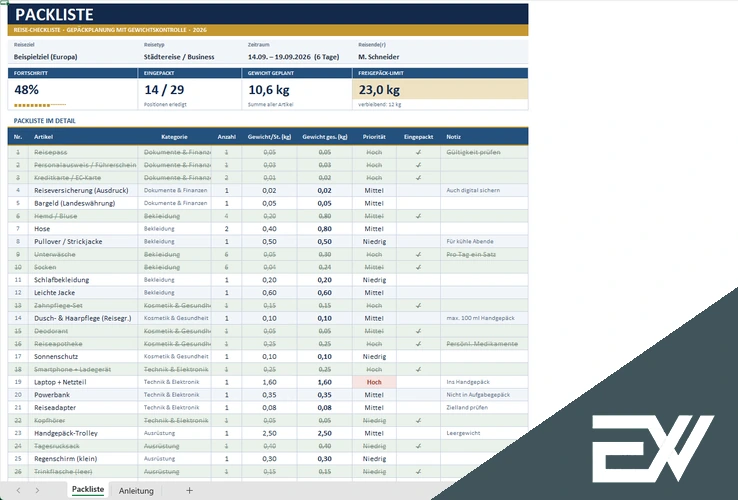Viewport: 738px width, 500px height.
Task: Click the Gewicht/St. [kg] column header
Action: [x=269, y=137]
